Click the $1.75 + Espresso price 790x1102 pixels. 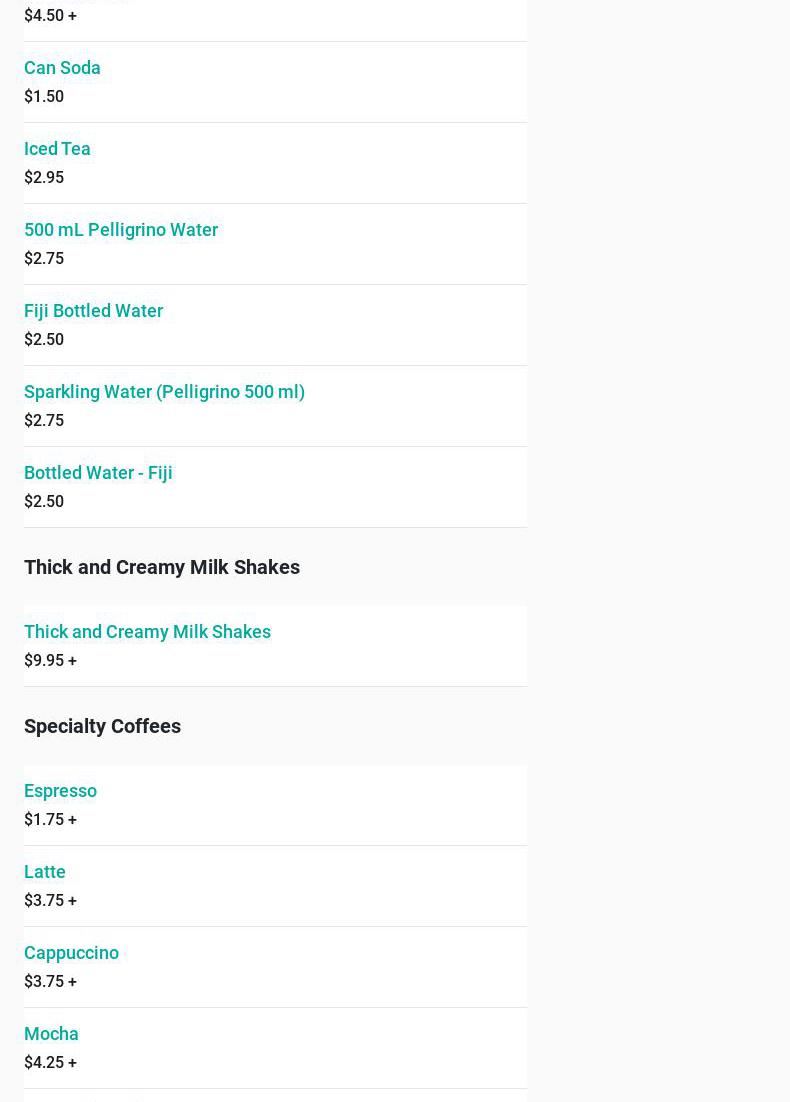click(x=51, y=819)
